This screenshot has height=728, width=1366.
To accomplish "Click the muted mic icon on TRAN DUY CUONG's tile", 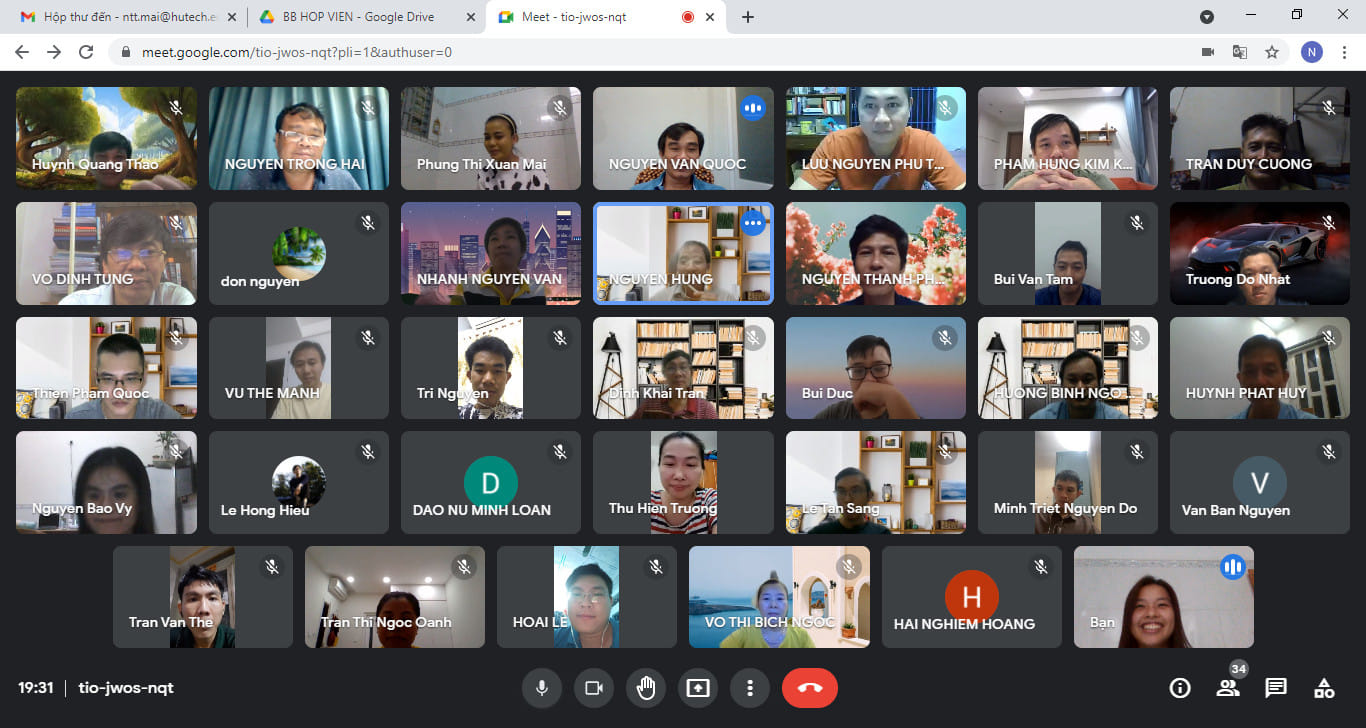I will pos(1329,107).
